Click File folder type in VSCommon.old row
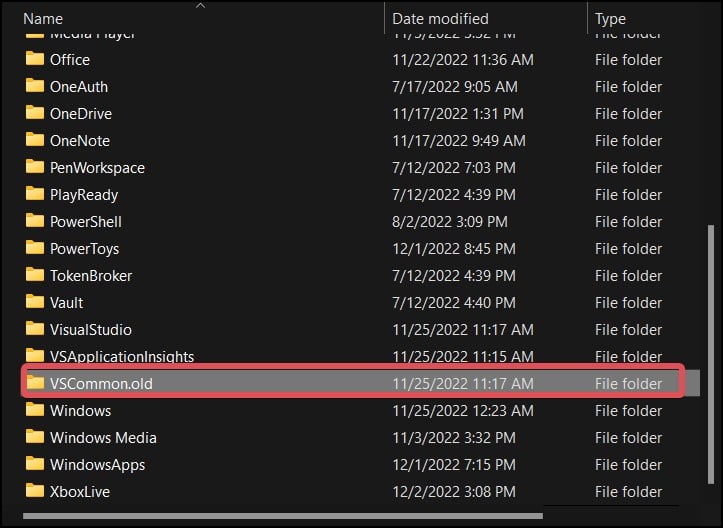Image resolution: width=723 pixels, height=528 pixels. click(628, 384)
